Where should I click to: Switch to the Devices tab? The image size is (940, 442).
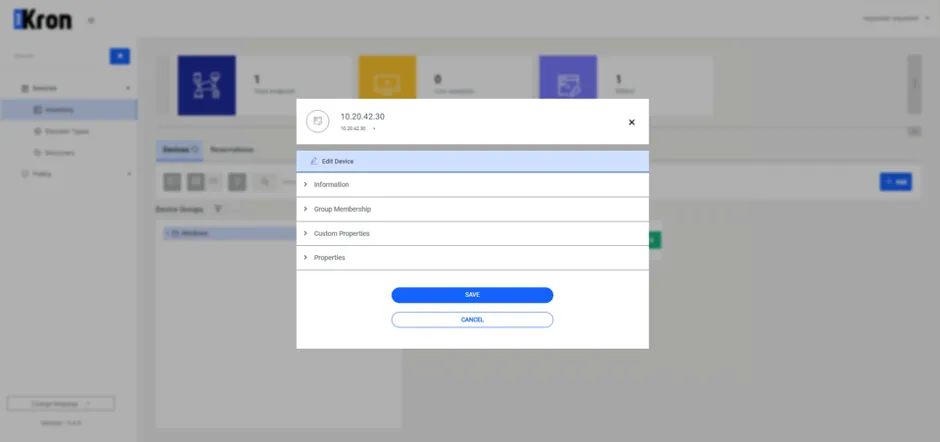[180, 150]
